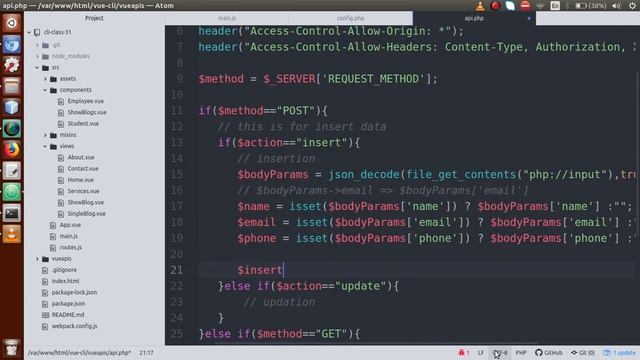
Task: Expand the node_modules folder
Action: point(38,56)
